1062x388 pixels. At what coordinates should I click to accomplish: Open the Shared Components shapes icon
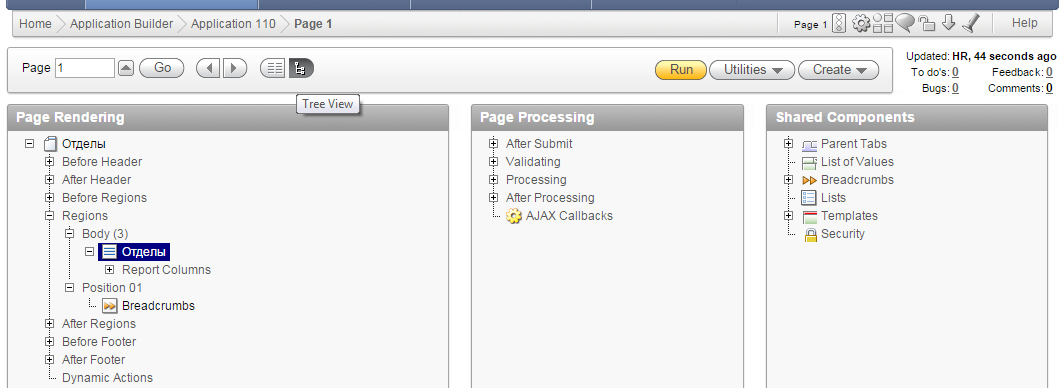point(883,24)
